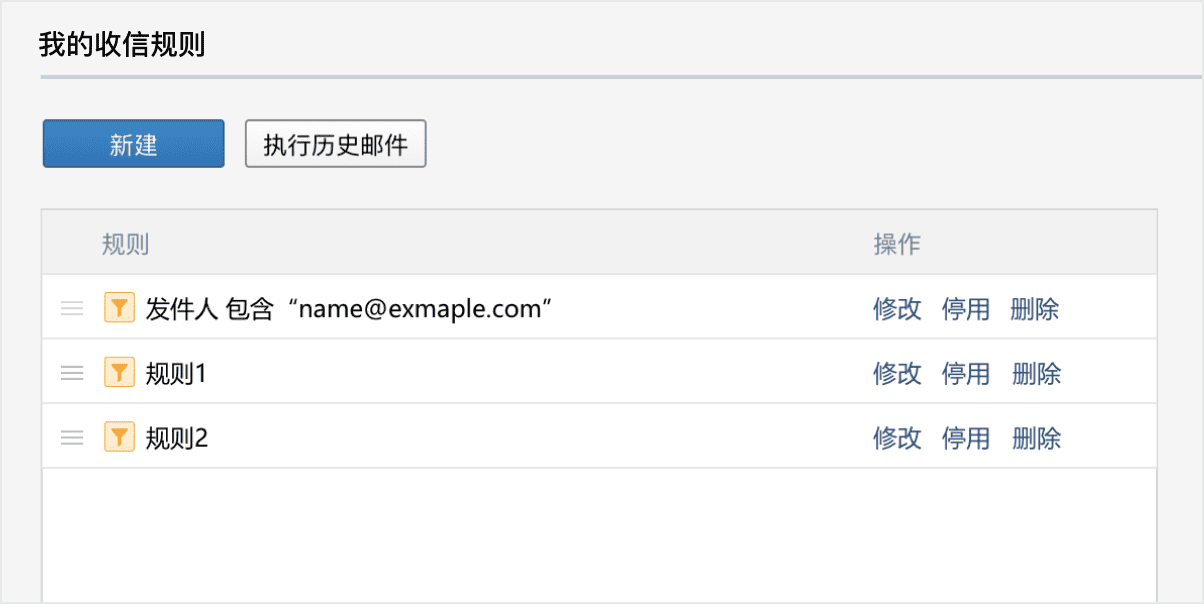Disable 规则1 using its 停用 link
The width and height of the screenshot is (1204, 604).
tap(965, 373)
